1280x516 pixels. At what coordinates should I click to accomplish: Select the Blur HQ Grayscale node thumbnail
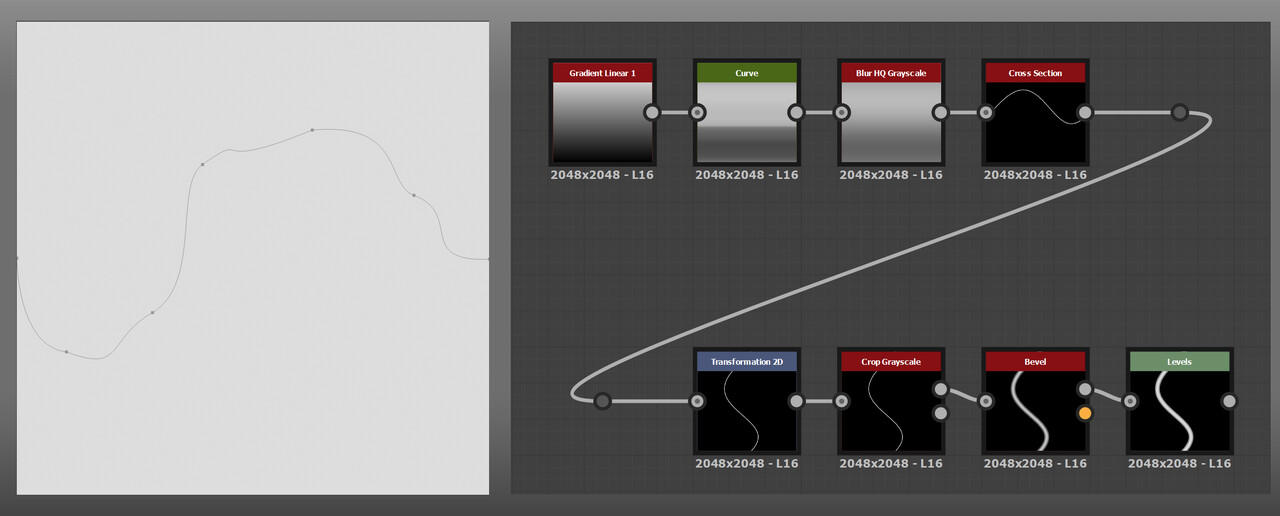coord(890,122)
